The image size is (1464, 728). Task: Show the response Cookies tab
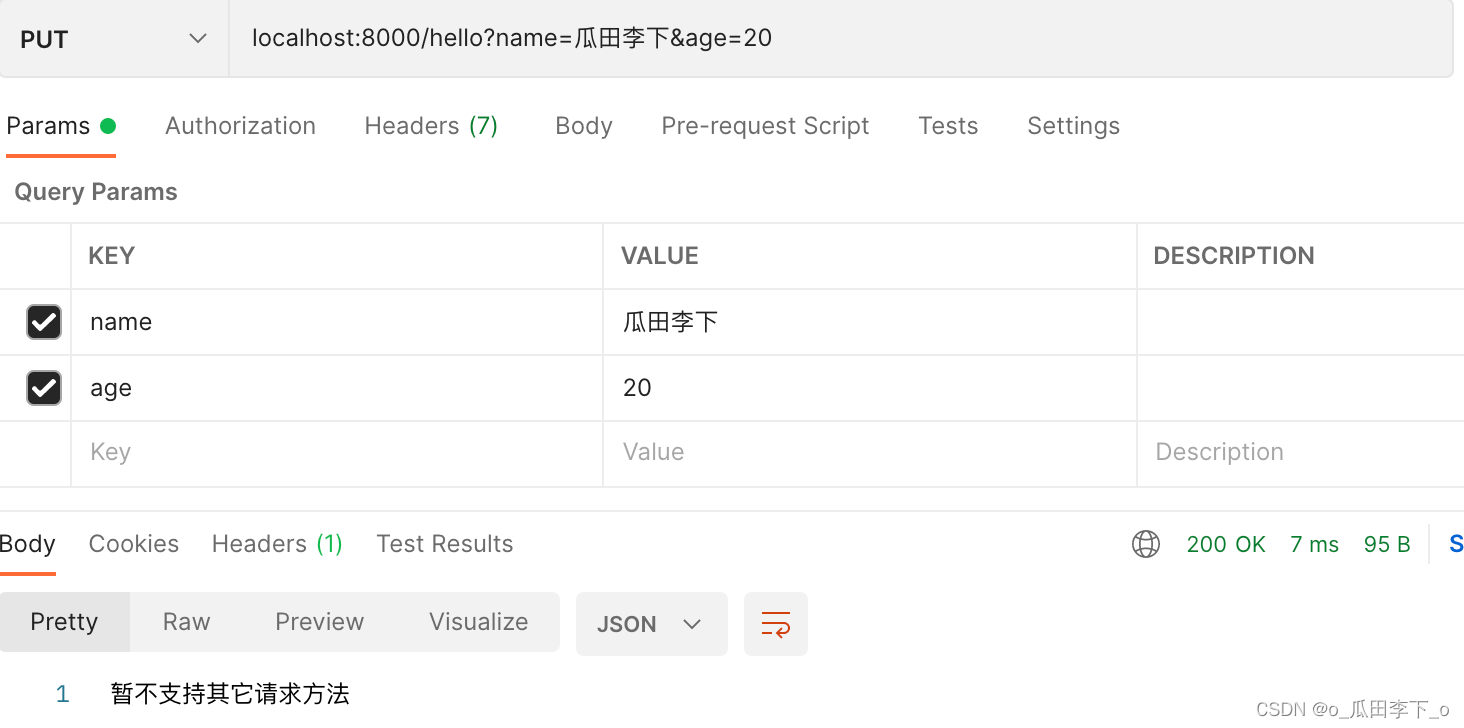pos(134,544)
